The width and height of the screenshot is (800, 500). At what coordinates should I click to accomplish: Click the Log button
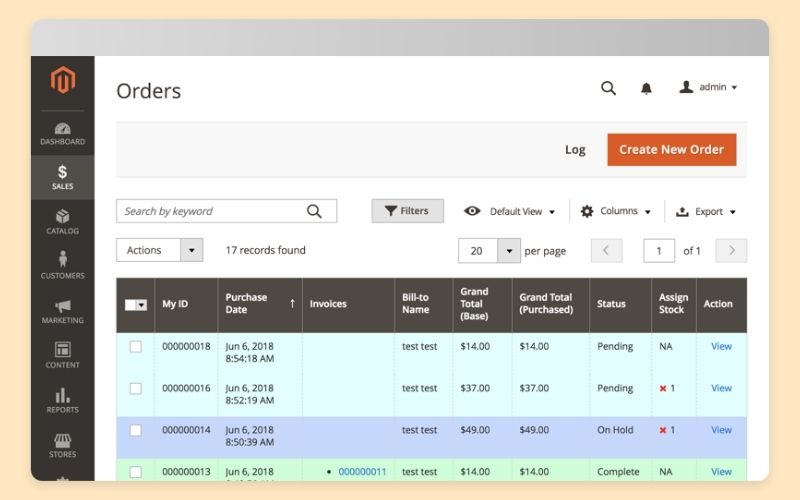(575, 149)
